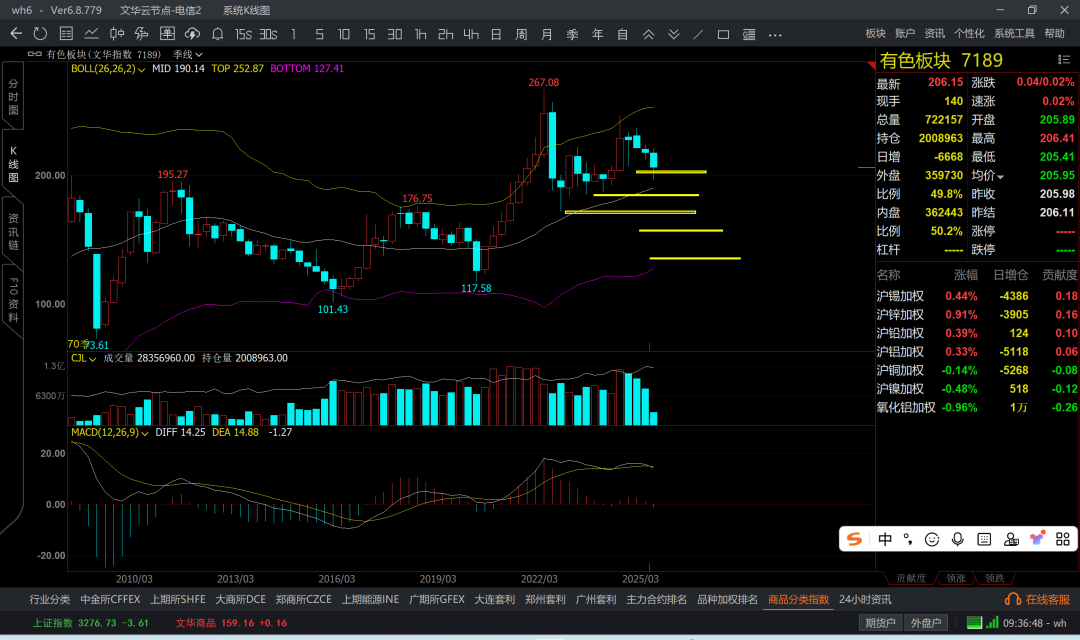Select the 沪锡加权 row
The width and height of the screenshot is (1080, 640).
coord(977,296)
